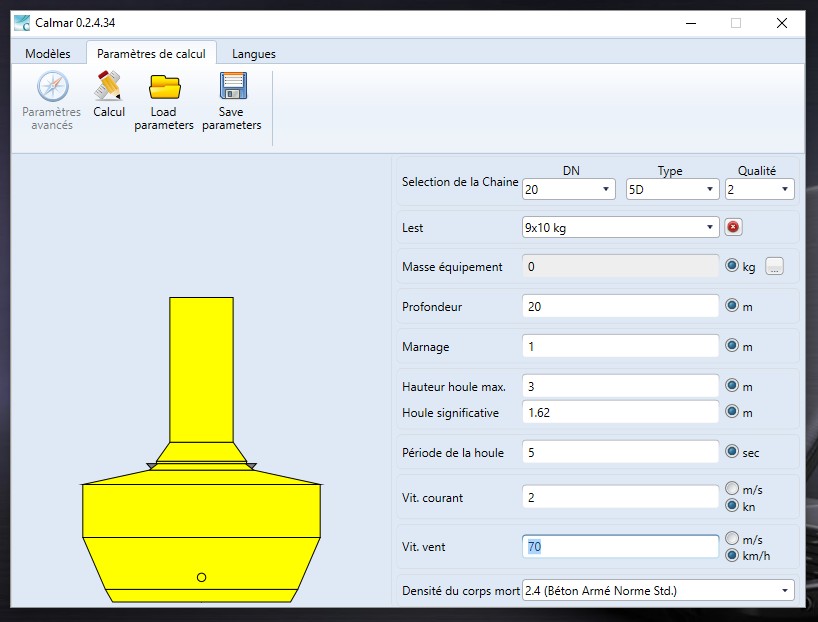The height and width of the screenshot is (622, 818).
Task: Open Load parameters folder icon
Action: [x=164, y=88]
